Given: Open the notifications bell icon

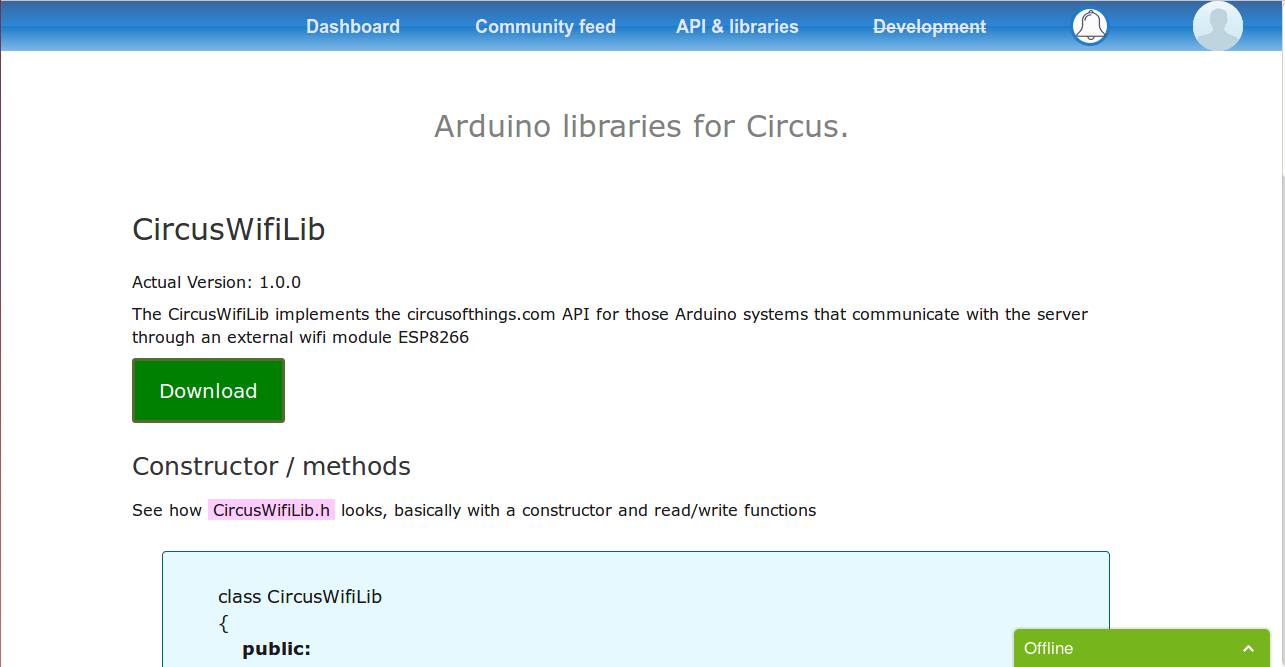Looking at the screenshot, I should 1090,26.
